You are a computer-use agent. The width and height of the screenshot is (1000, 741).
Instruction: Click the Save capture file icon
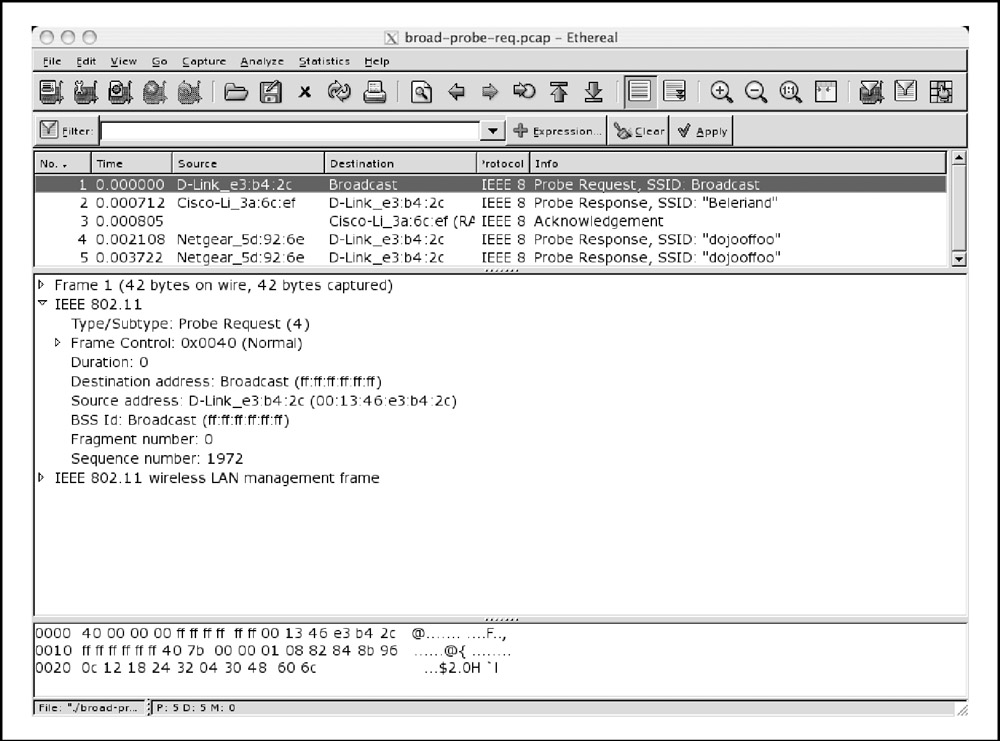270,93
